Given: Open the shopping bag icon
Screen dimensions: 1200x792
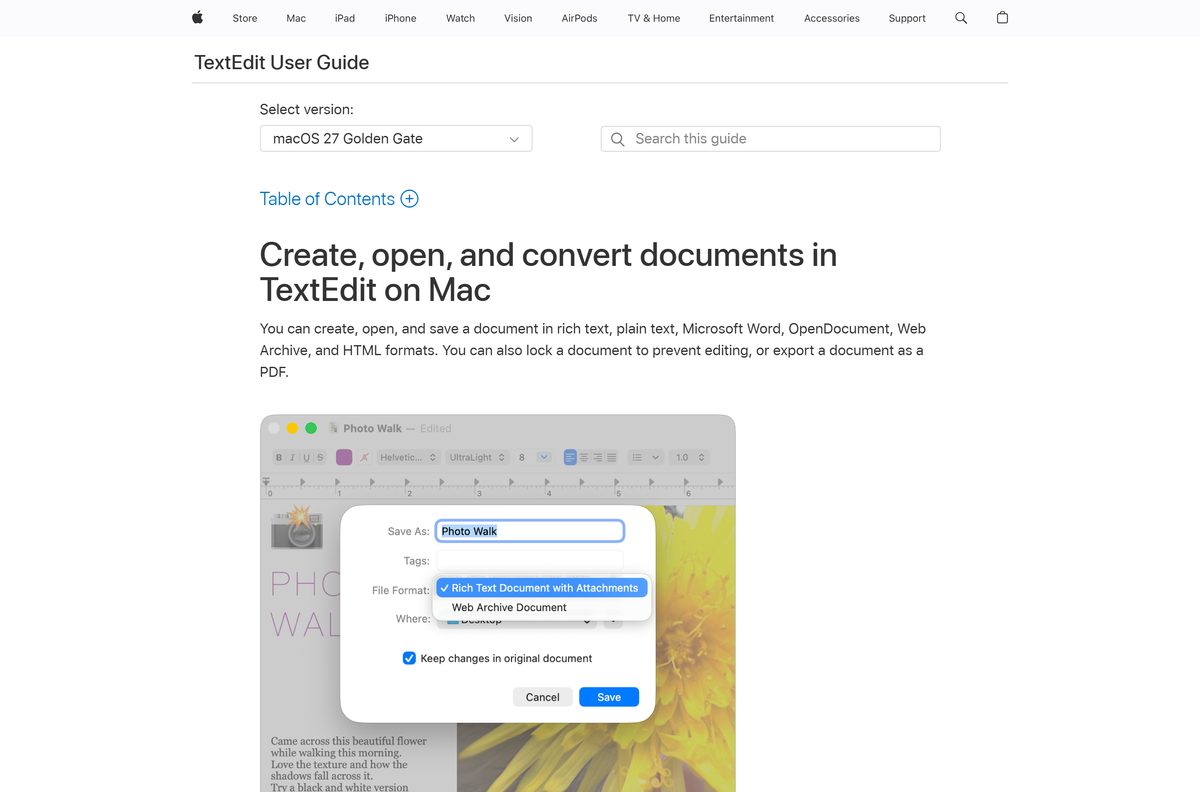Looking at the screenshot, I should 1002,18.
